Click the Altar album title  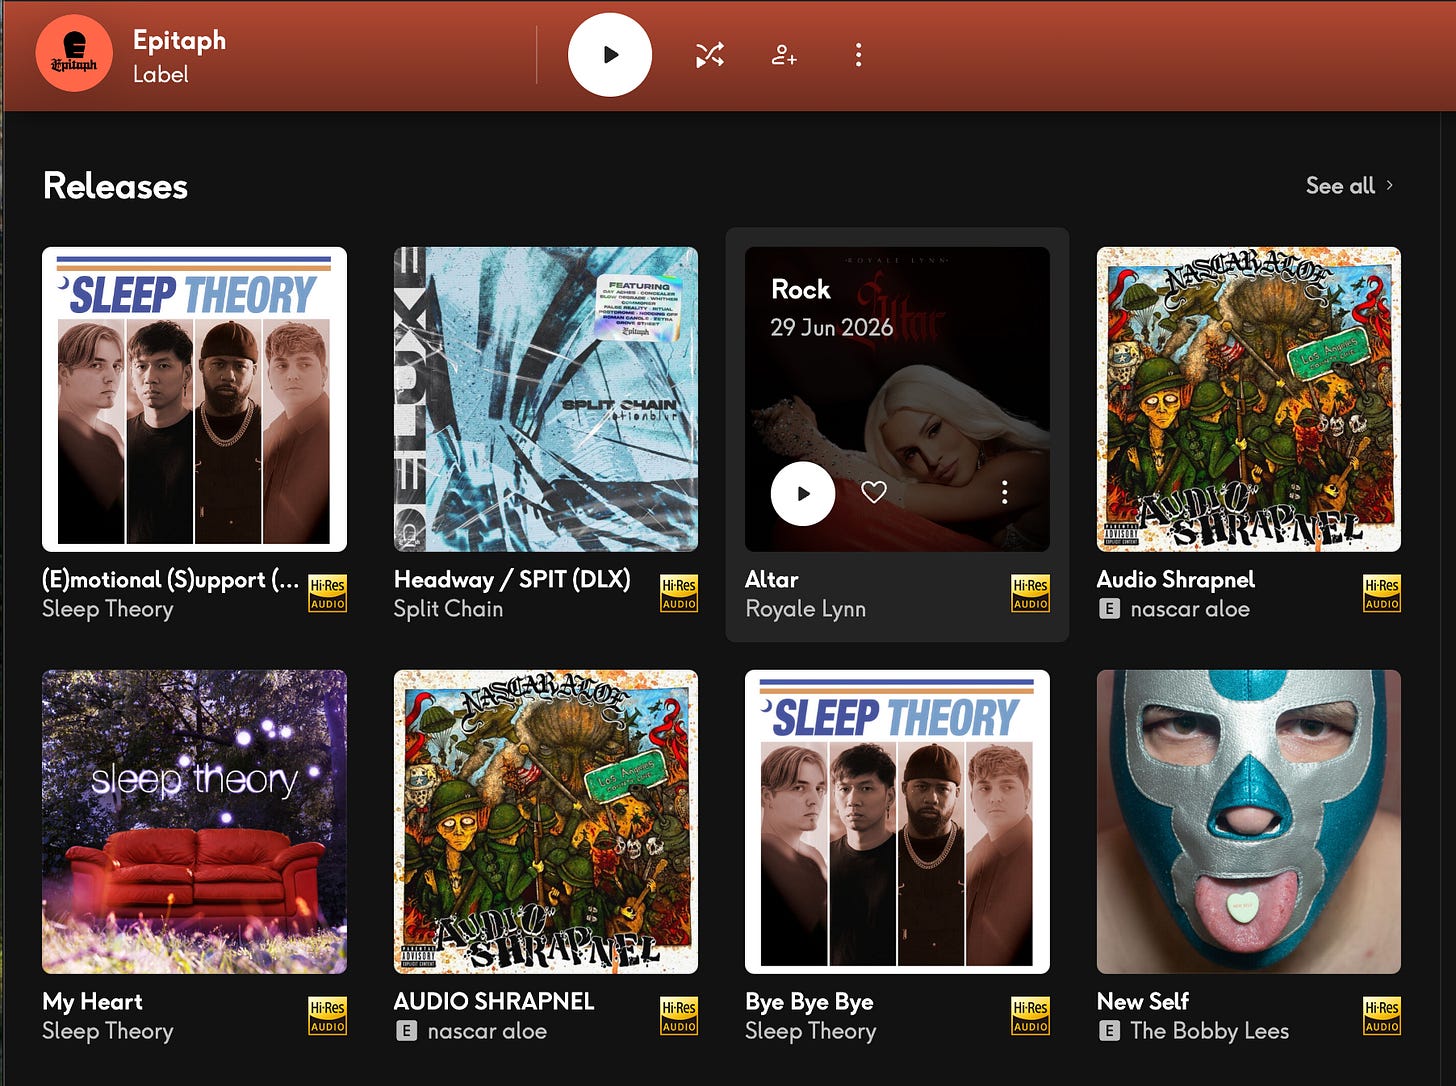tap(772, 580)
